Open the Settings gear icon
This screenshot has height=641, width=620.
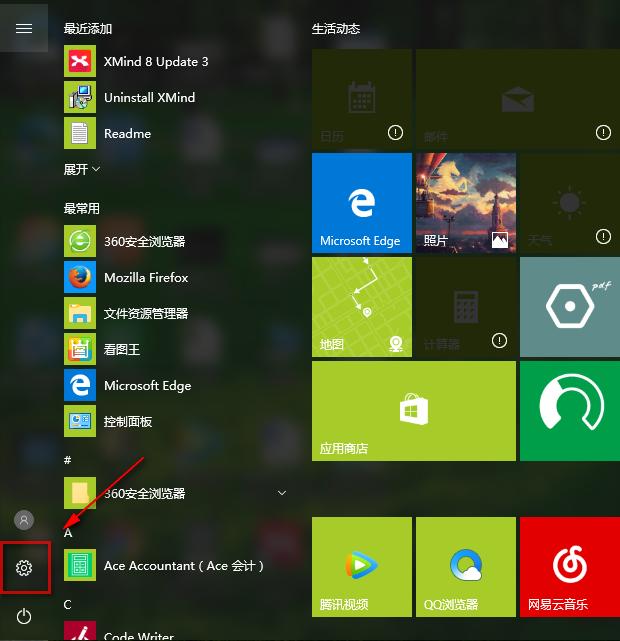25,568
